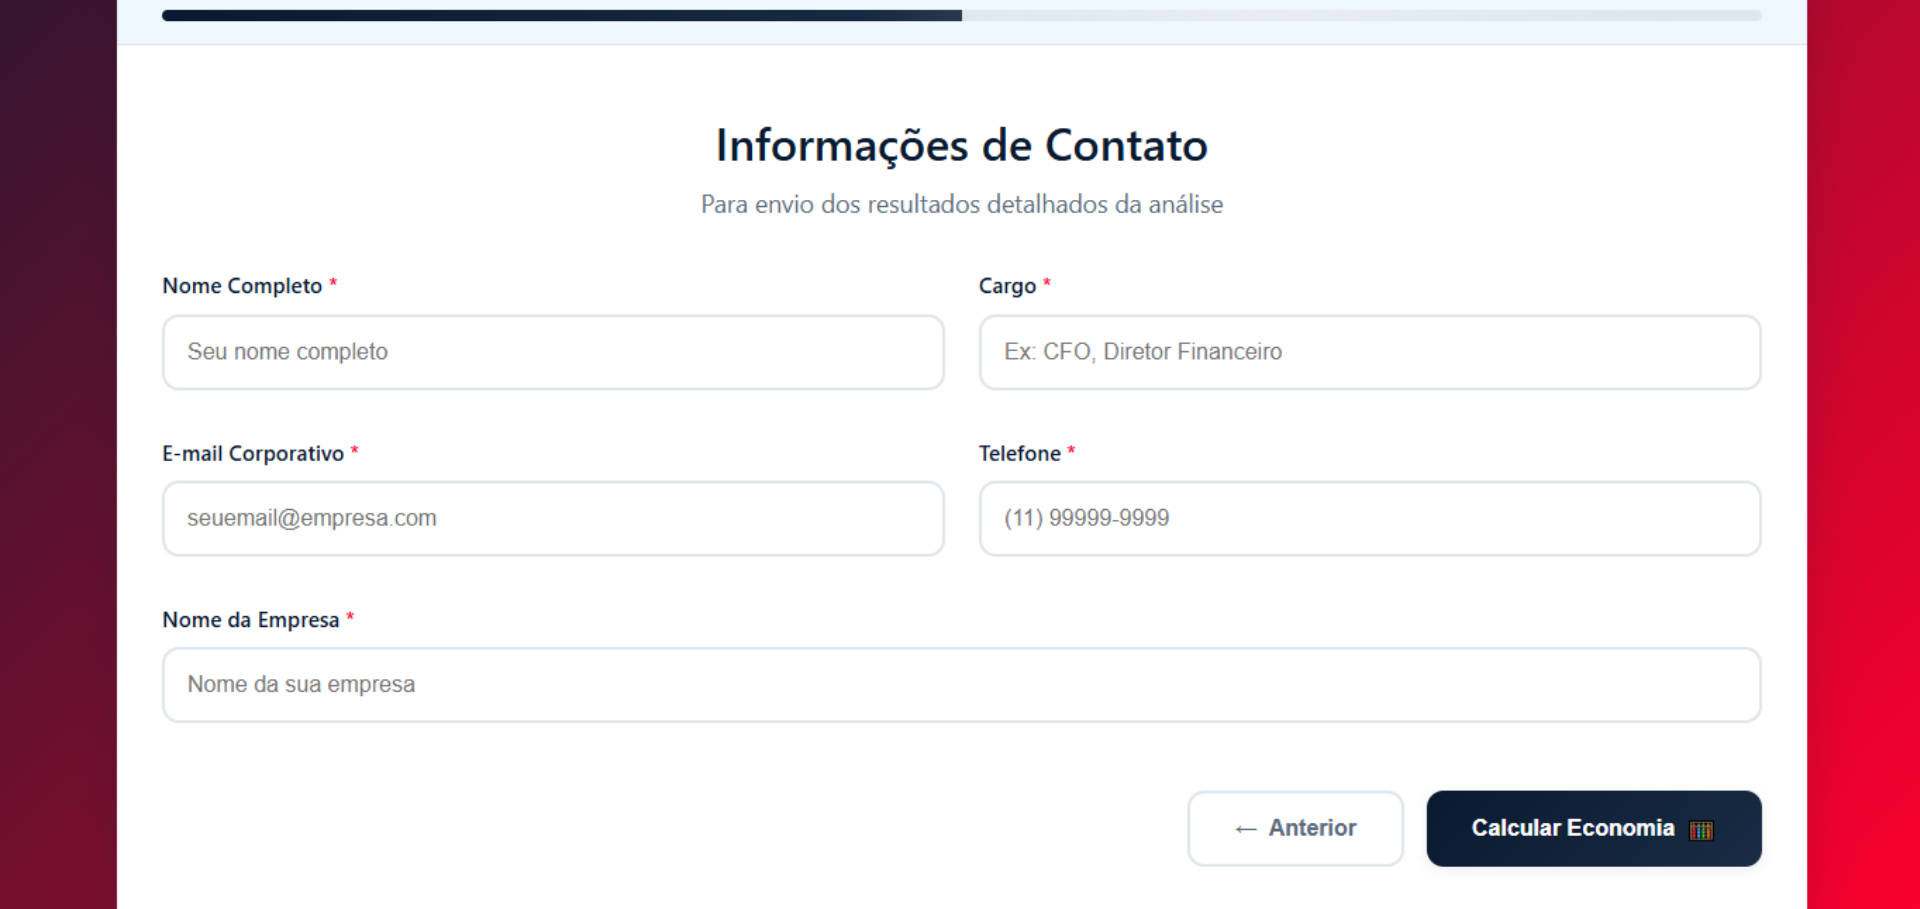Click the Telefone label text

1019,454
